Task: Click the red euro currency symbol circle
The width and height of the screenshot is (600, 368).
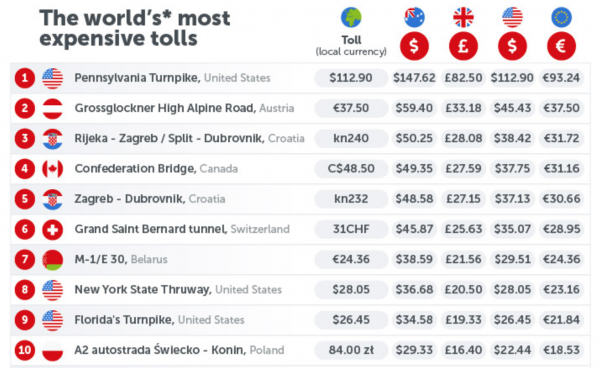Action: [x=561, y=46]
